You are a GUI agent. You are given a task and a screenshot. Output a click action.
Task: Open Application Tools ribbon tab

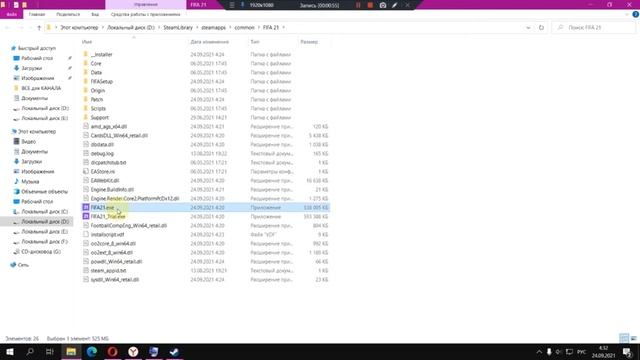pos(145,14)
